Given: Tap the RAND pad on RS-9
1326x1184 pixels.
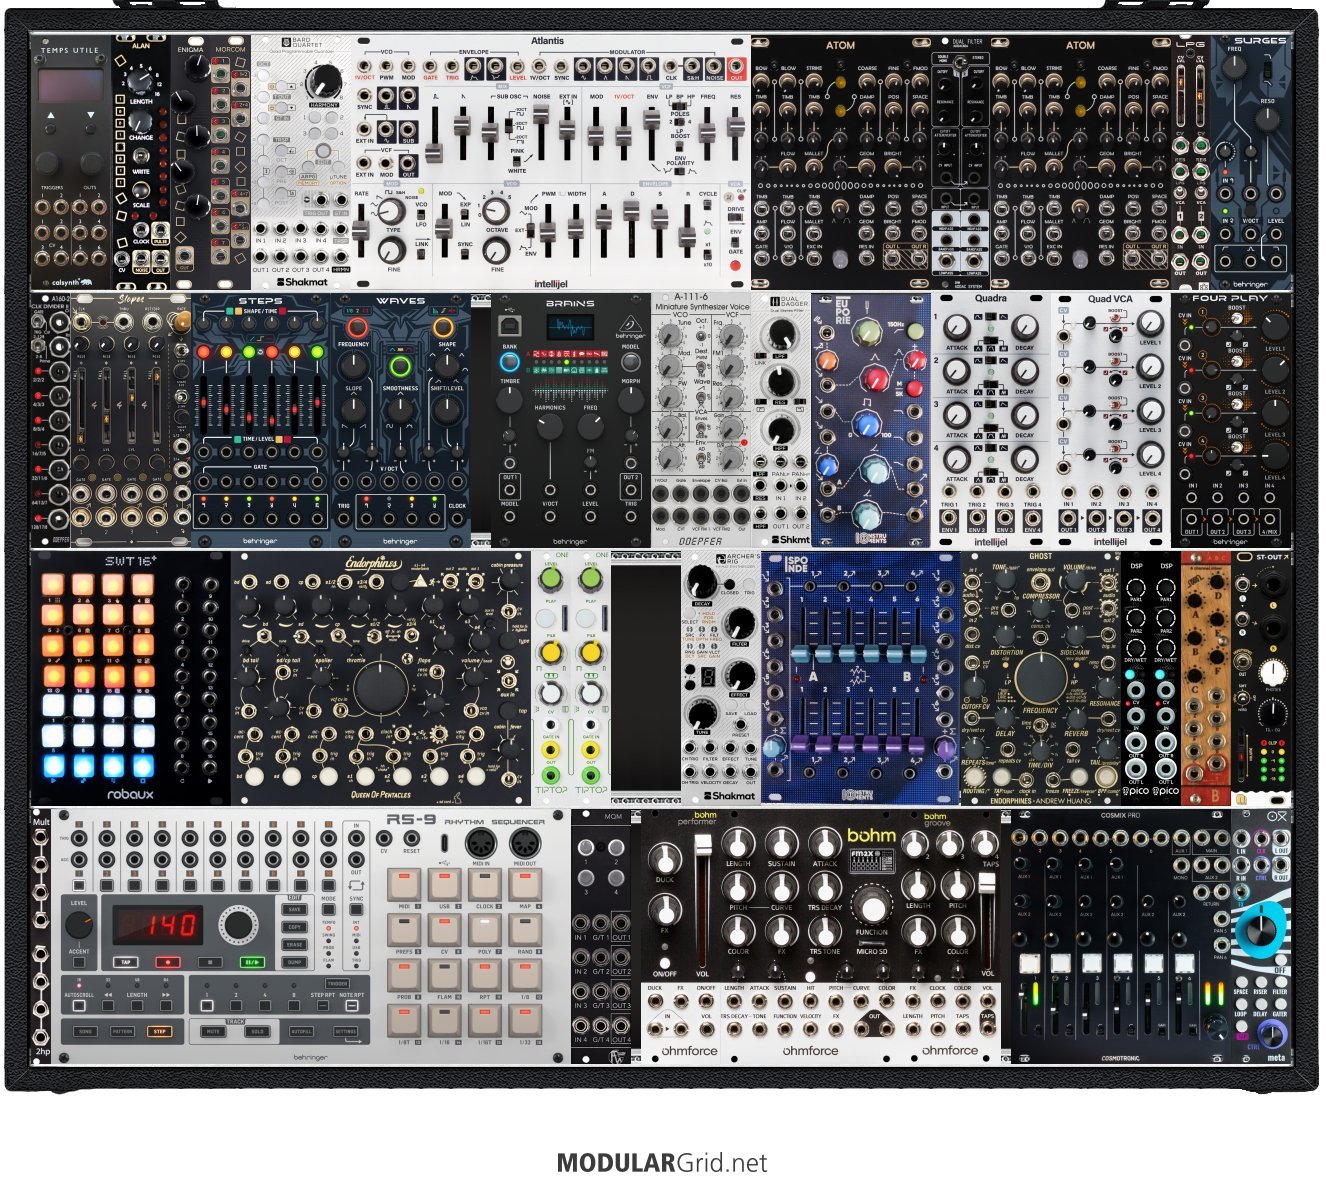Looking at the screenshot, I should (x=525, y=930).
